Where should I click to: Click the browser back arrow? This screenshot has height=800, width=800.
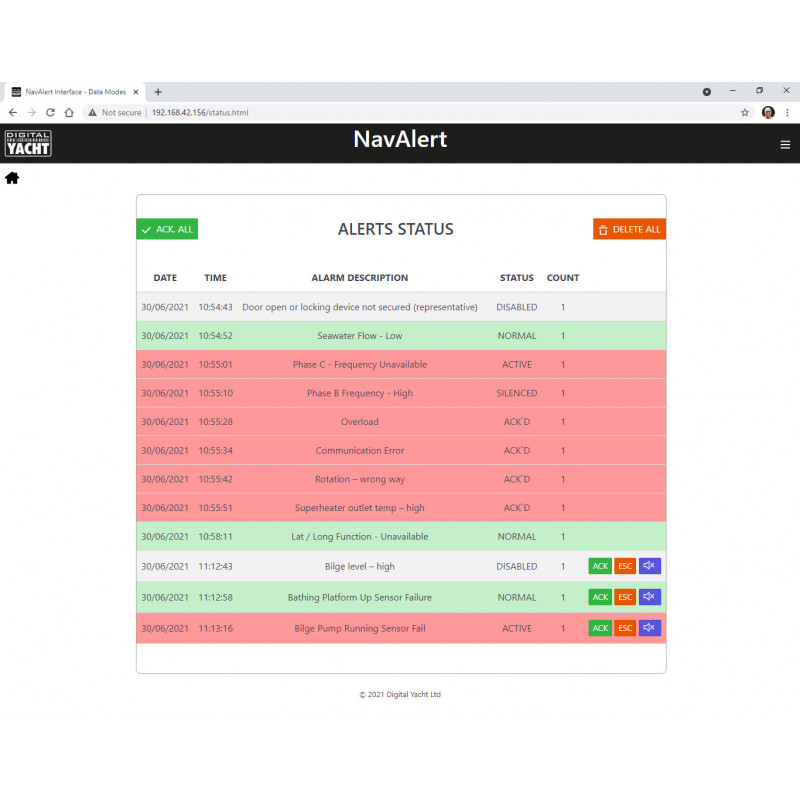[13, 113]
